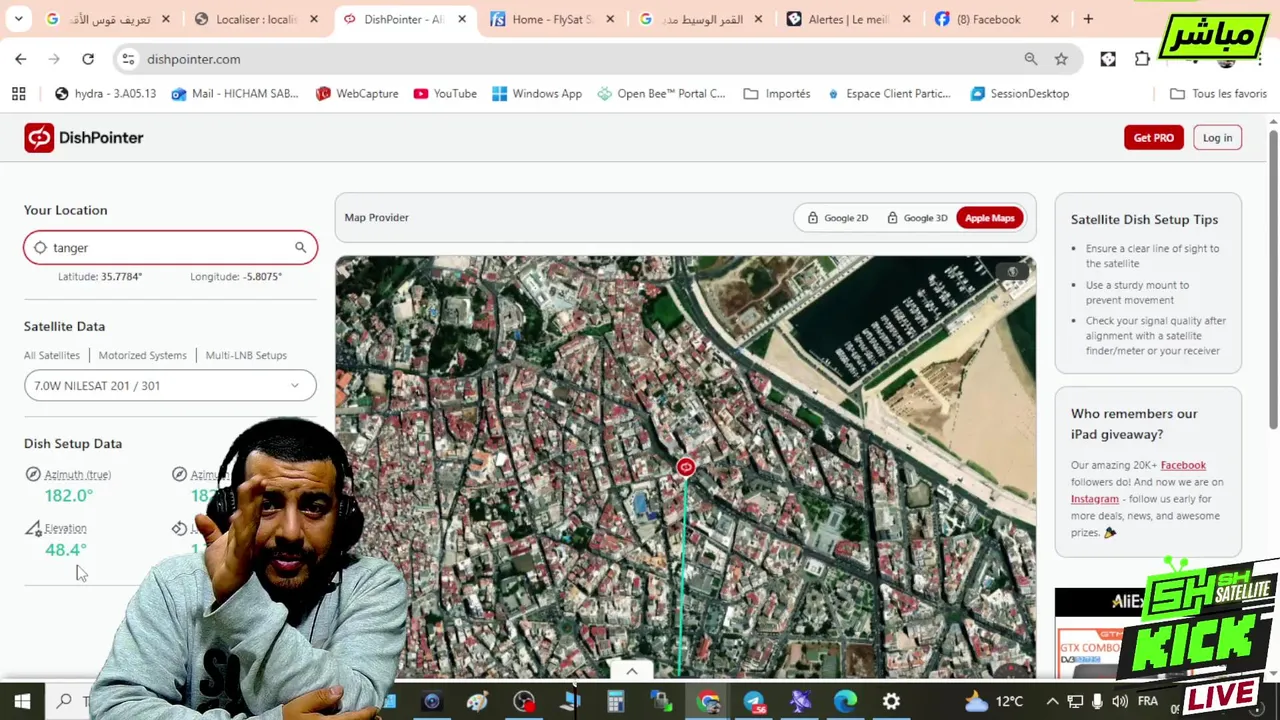Switch to the Localiser browser tab
The image size is (1280, 720).
(256, 19)
